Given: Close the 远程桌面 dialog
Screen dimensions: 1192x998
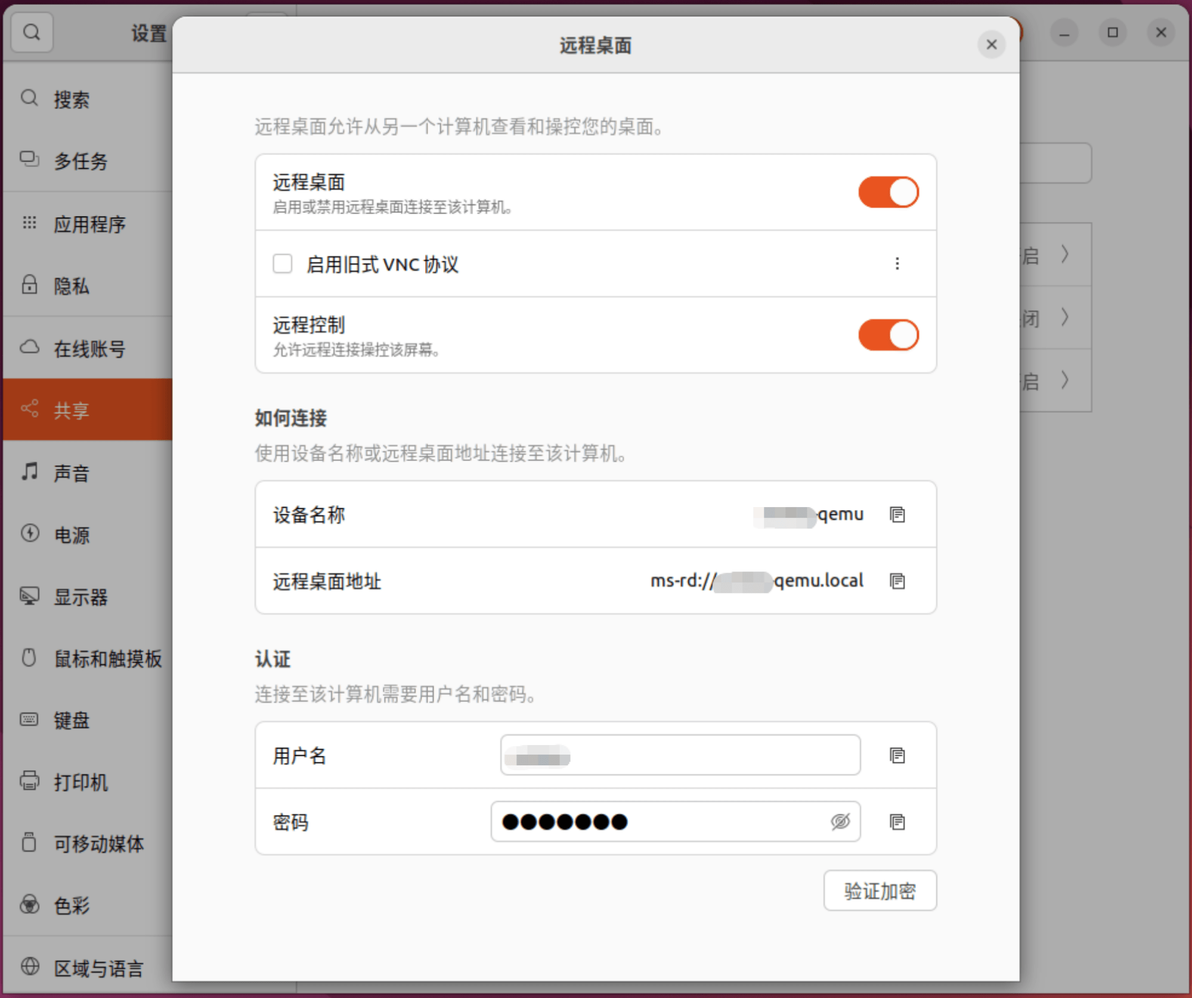Looking at the screenshot, I should 991,45.
